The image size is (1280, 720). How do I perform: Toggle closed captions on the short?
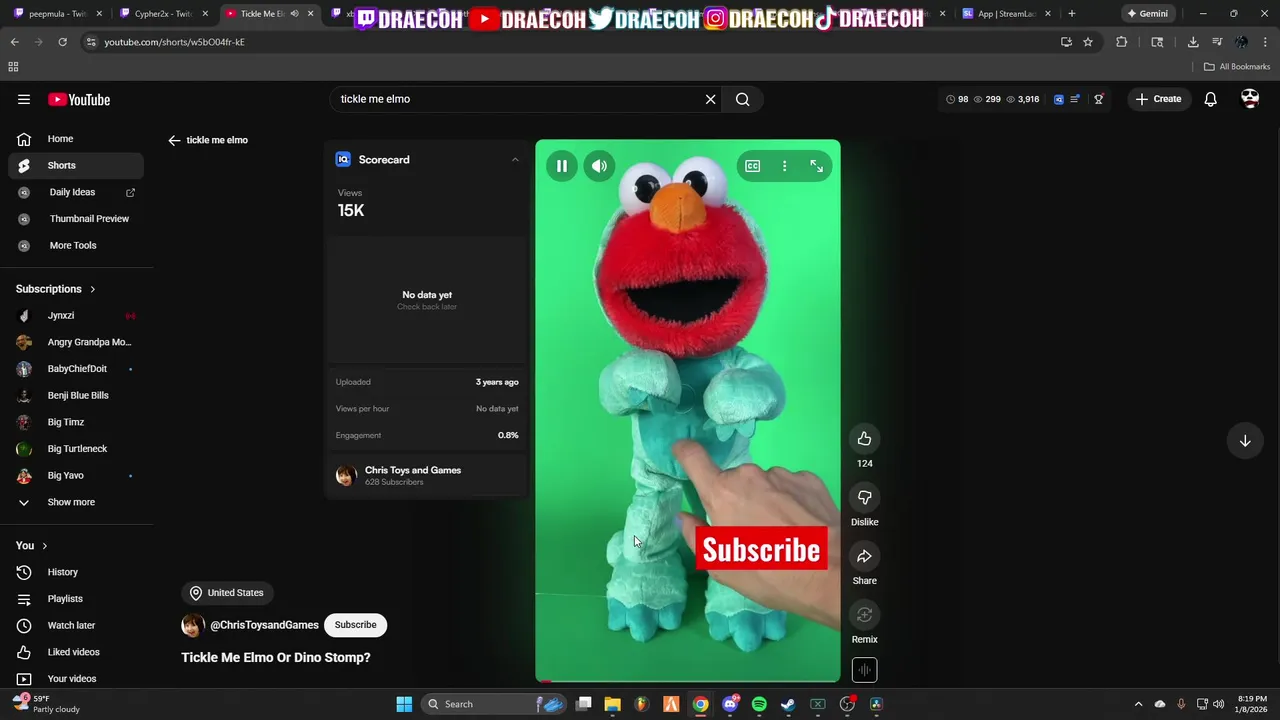pos(753,166)
